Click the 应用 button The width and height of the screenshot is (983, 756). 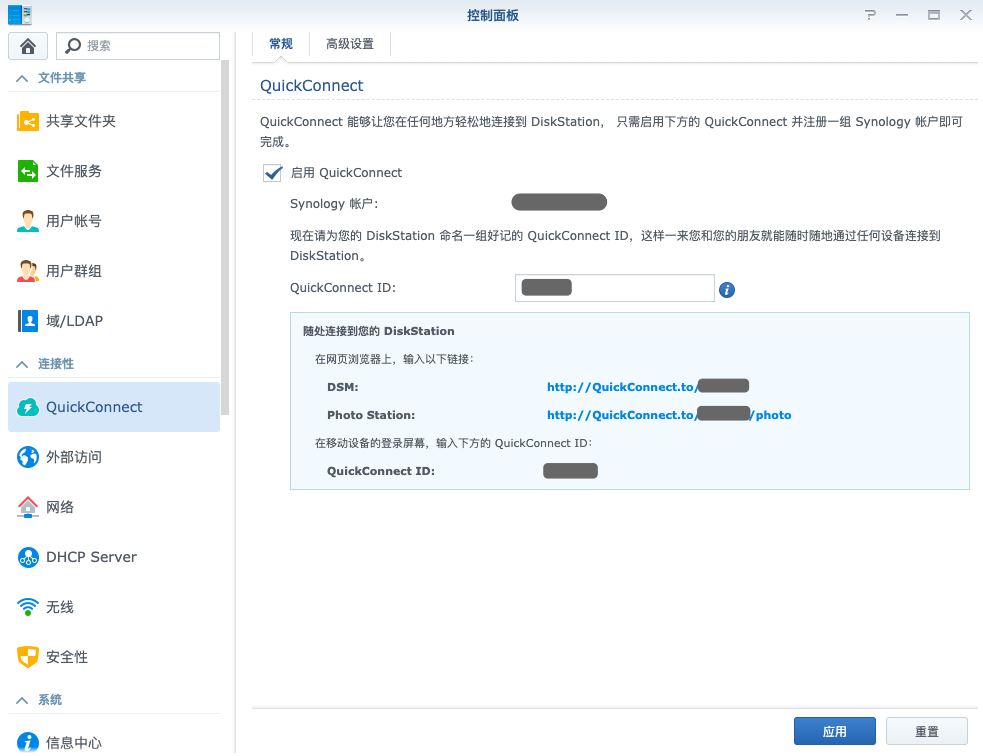(x=834, y=731)
